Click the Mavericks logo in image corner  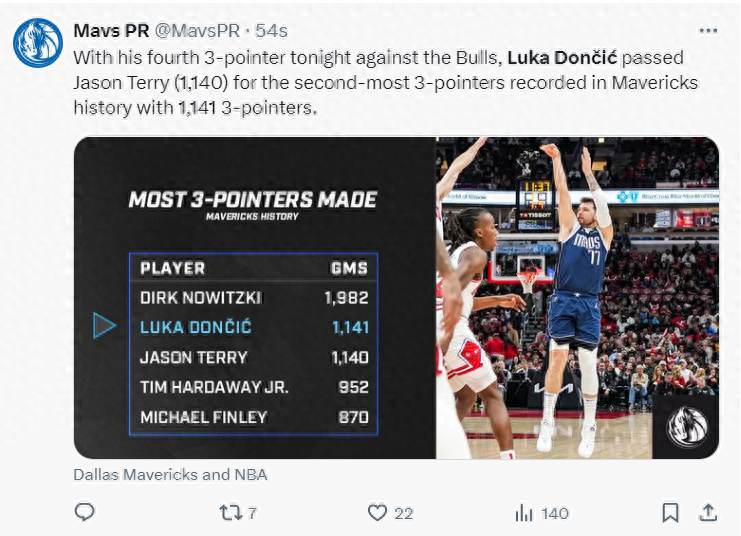click(x=687, y=427)
